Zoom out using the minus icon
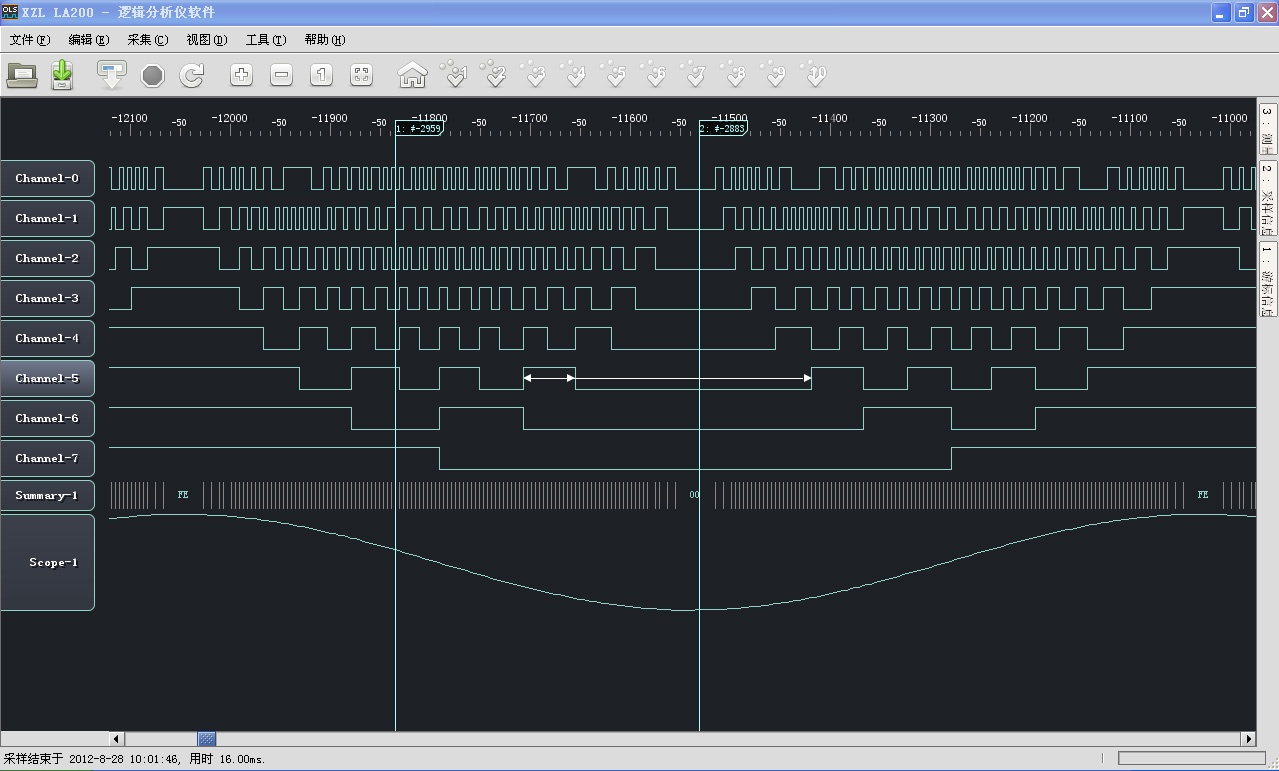The width and height of the screenshot is (1279, 771). pyautogui.click(x=281, y=75)
